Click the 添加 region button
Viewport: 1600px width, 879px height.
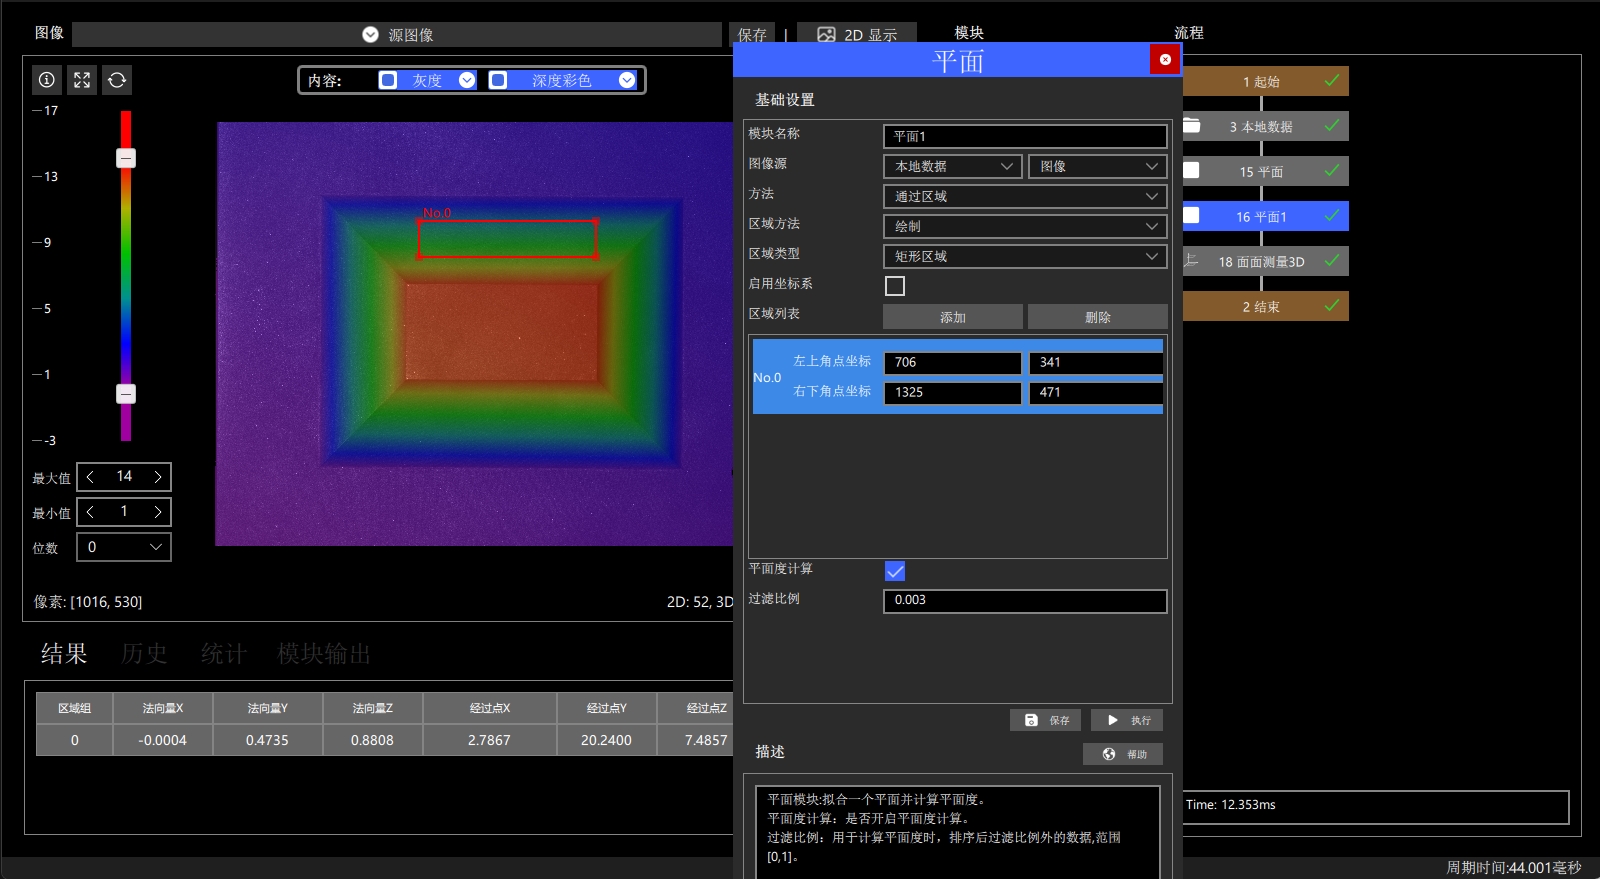(953, 317)
